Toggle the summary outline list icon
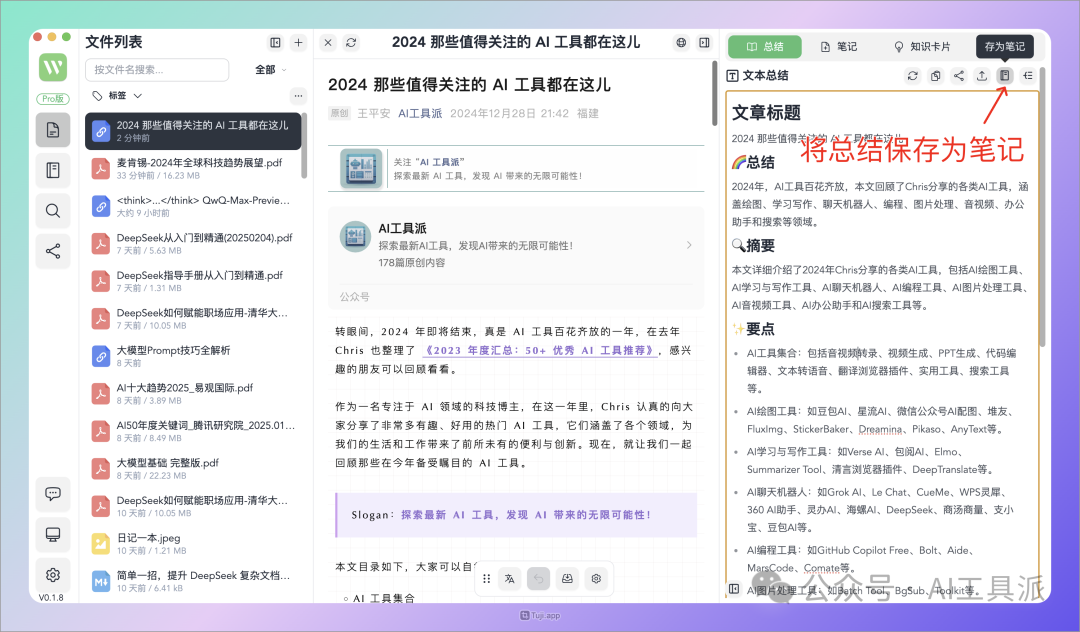Viewport: 1080px width, 632px height. tap(1028, 76)
